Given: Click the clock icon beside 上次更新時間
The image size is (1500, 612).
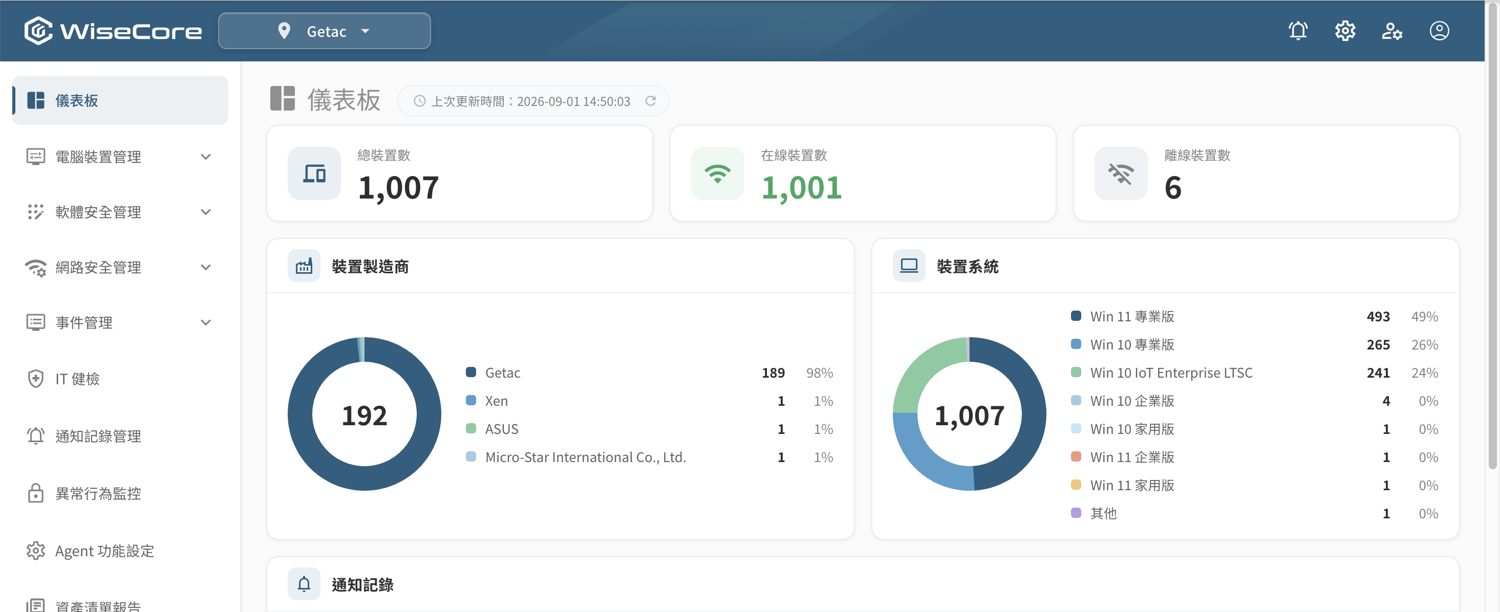Looking at the screenshot, I should tap(420, 101).
